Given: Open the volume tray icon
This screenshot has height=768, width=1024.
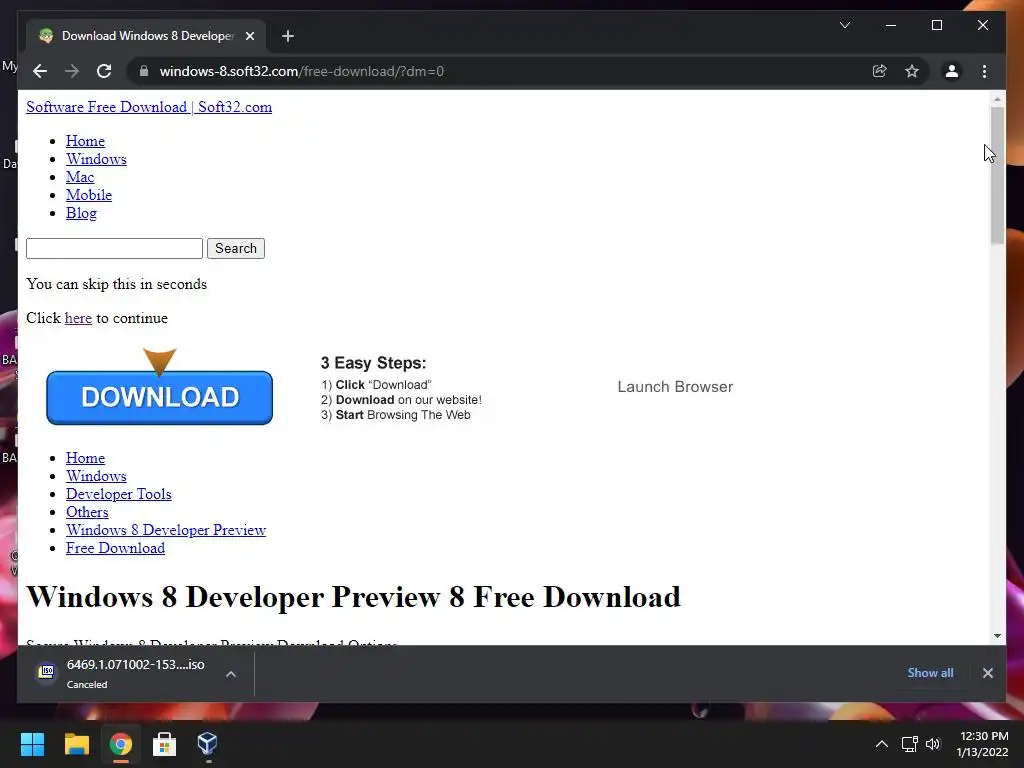Looking at the screenshot, I should coord(933,744).
